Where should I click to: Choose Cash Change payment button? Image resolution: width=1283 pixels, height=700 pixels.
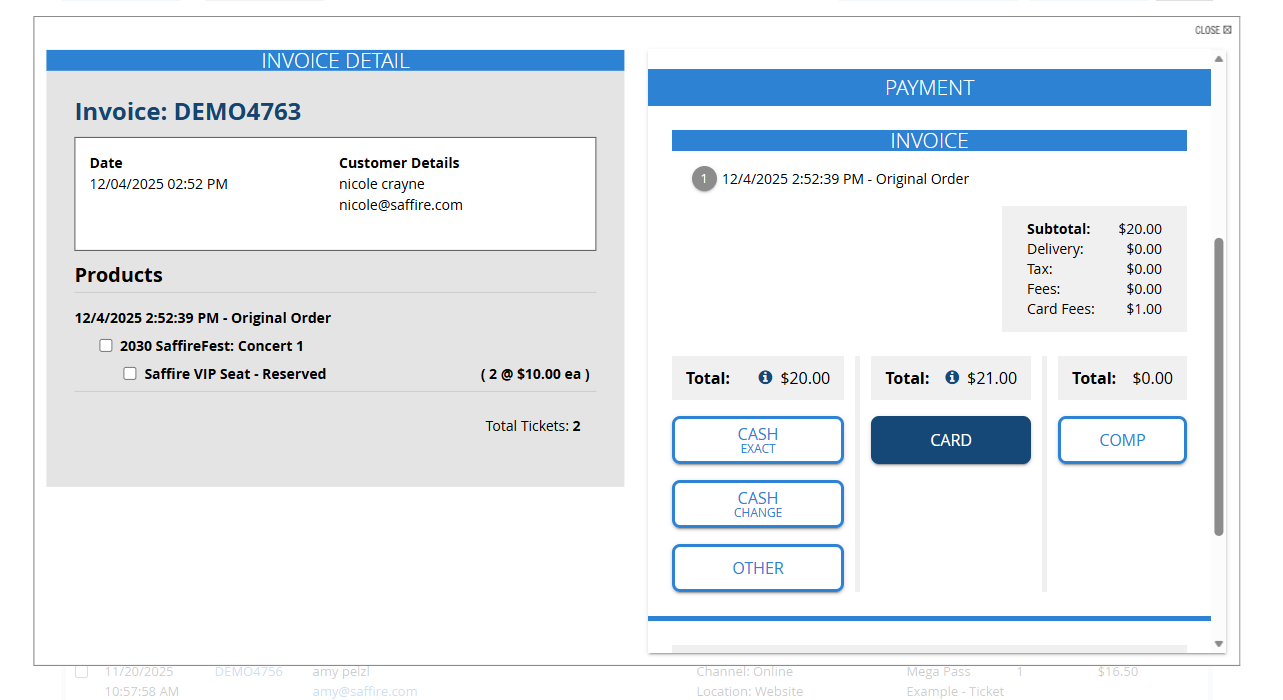(758, 504)
